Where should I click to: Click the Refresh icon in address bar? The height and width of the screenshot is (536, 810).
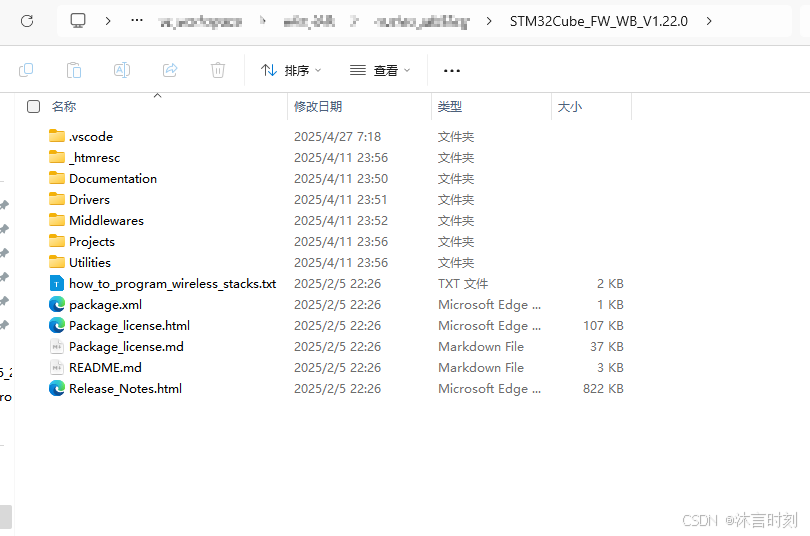click(x=27, y=21)
